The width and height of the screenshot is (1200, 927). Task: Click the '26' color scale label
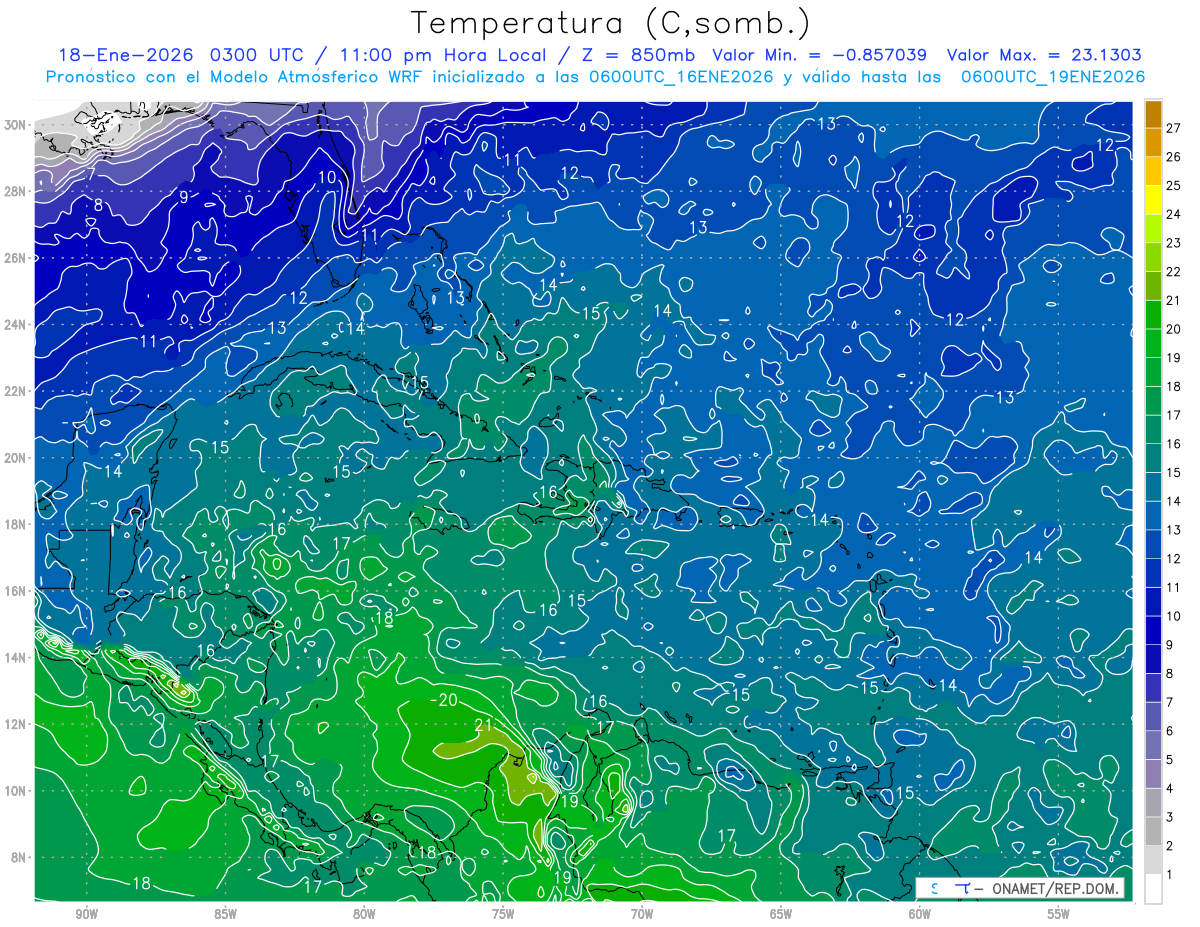pyautogui.click(x=1173, y=157)
